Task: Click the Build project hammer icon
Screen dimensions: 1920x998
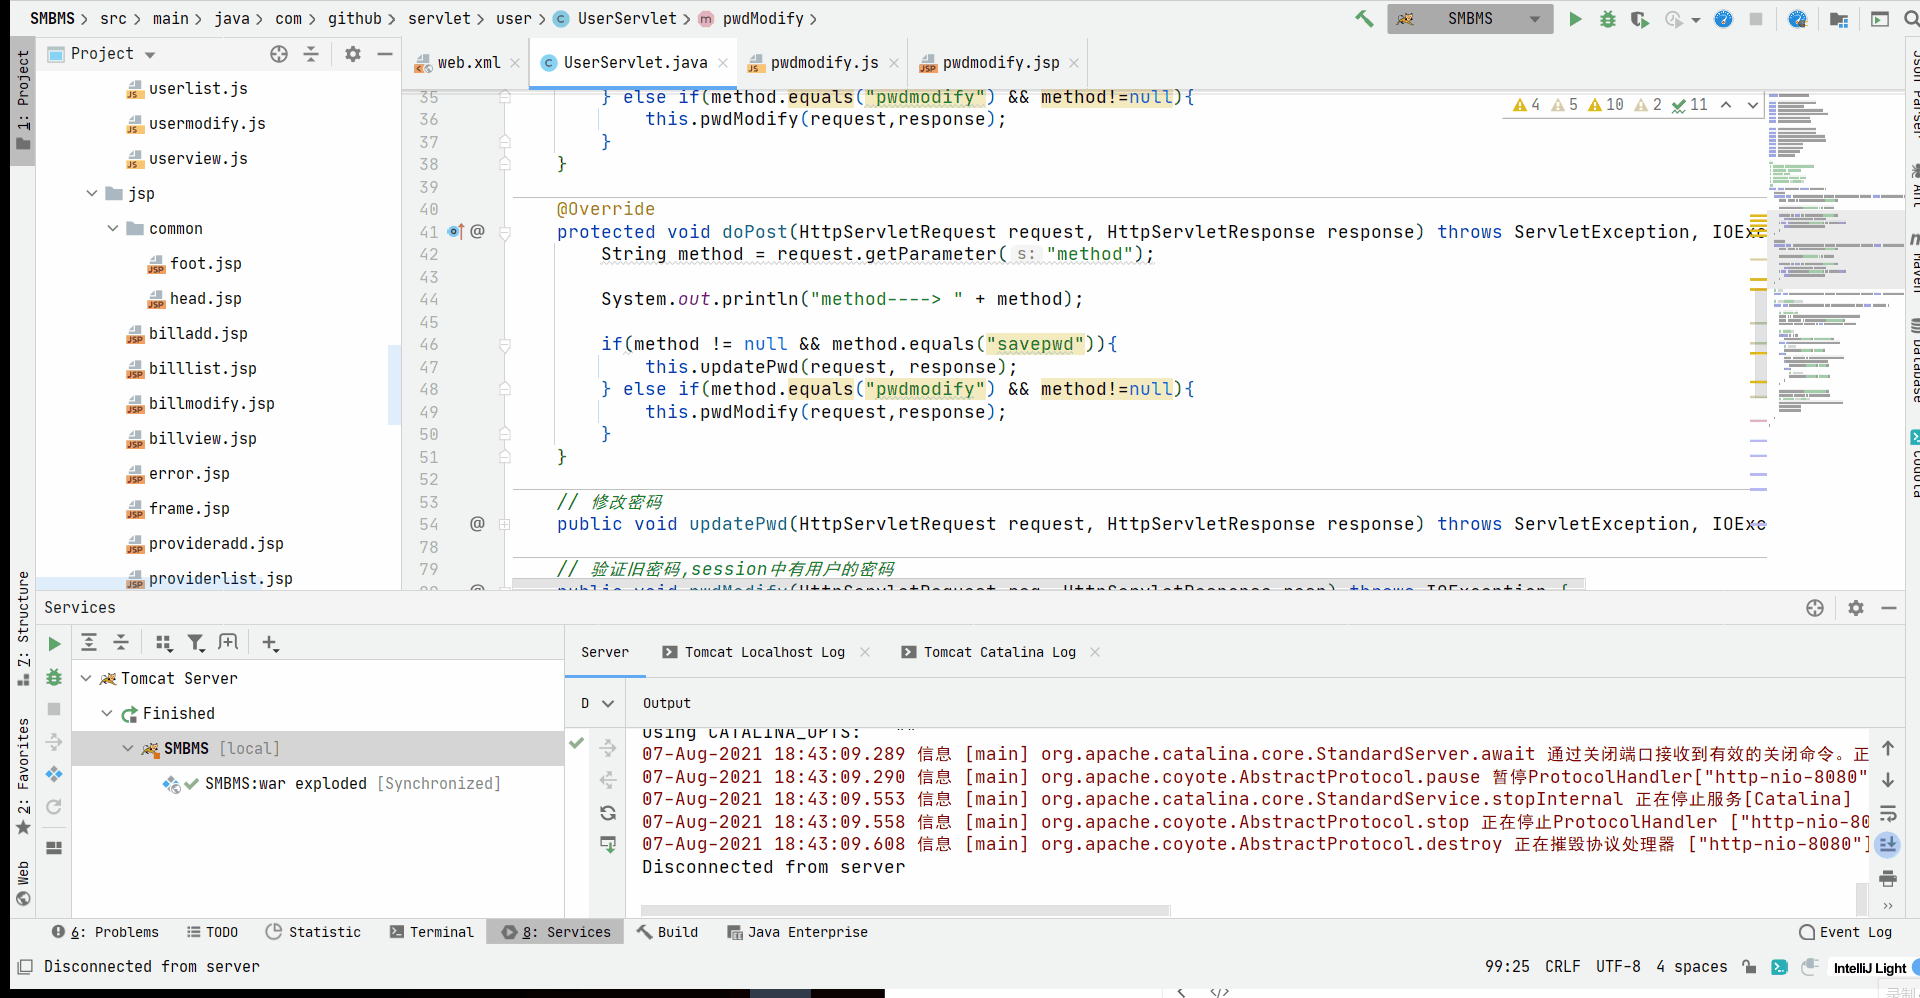Action: [x=1364, y=19]
